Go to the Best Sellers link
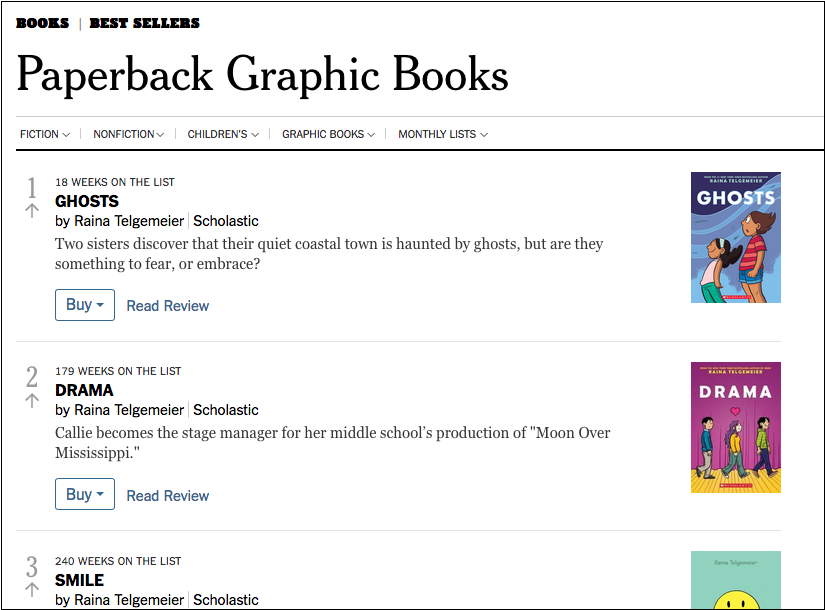Viewport: 825px width, 610px height. pos(144,23)
